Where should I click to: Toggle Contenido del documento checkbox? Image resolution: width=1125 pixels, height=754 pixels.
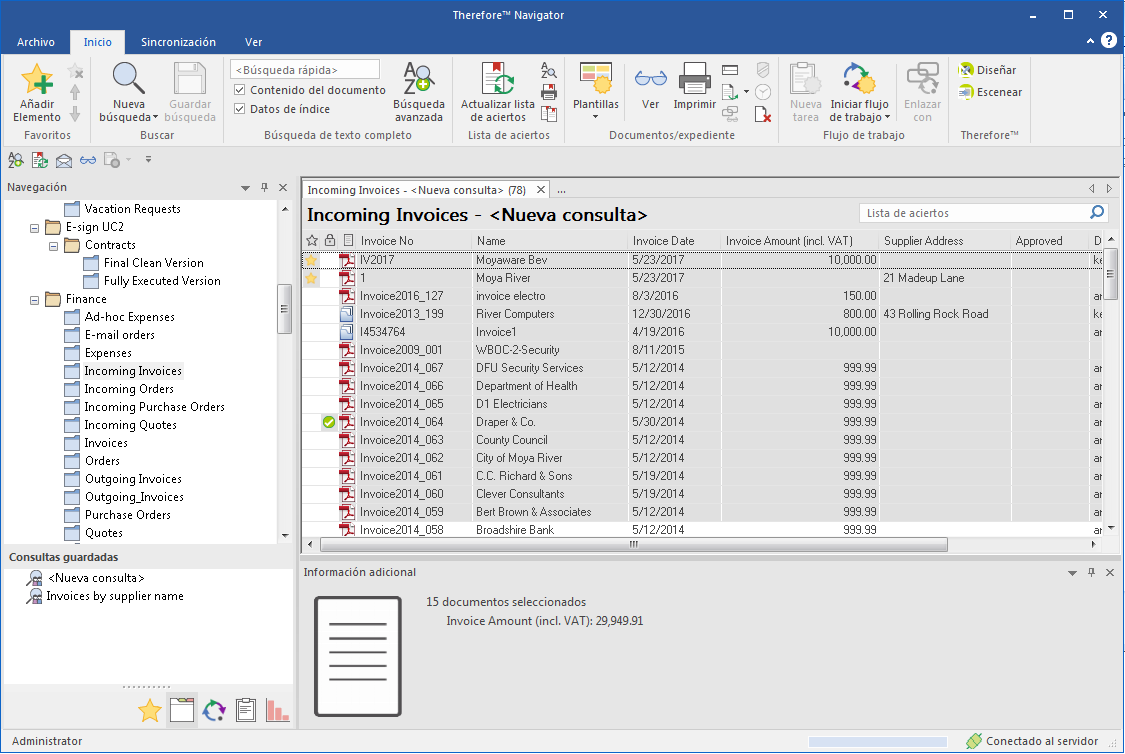point(240,90)
